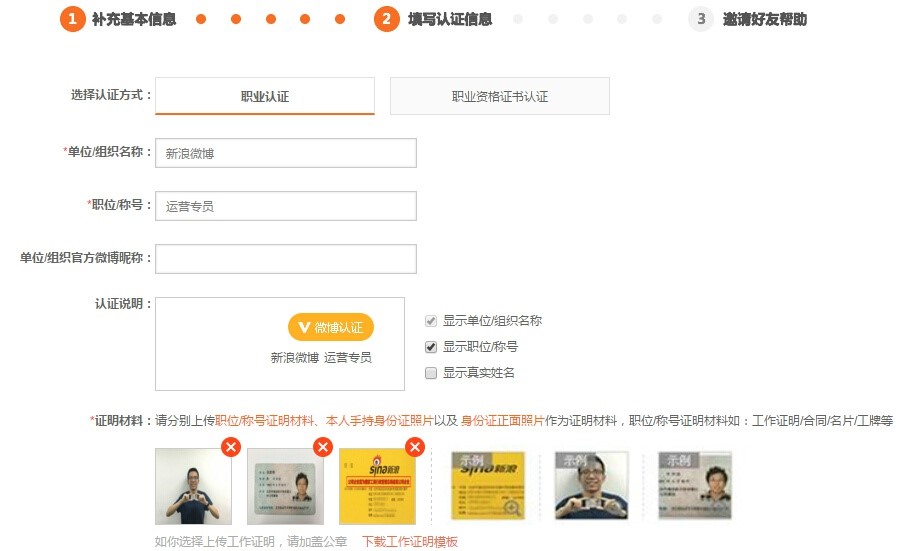
Task: Click step 2 circle 填写认证信息
Action: (x=387, y=19)
